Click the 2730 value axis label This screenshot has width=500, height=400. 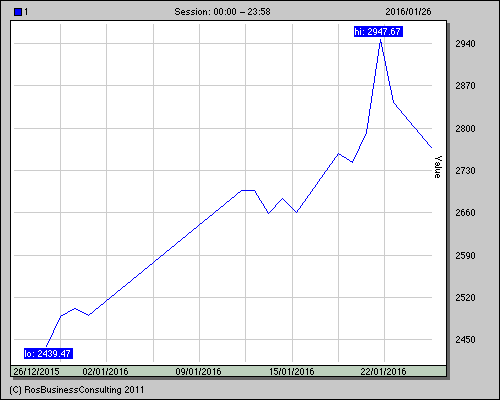click(465, 170)
